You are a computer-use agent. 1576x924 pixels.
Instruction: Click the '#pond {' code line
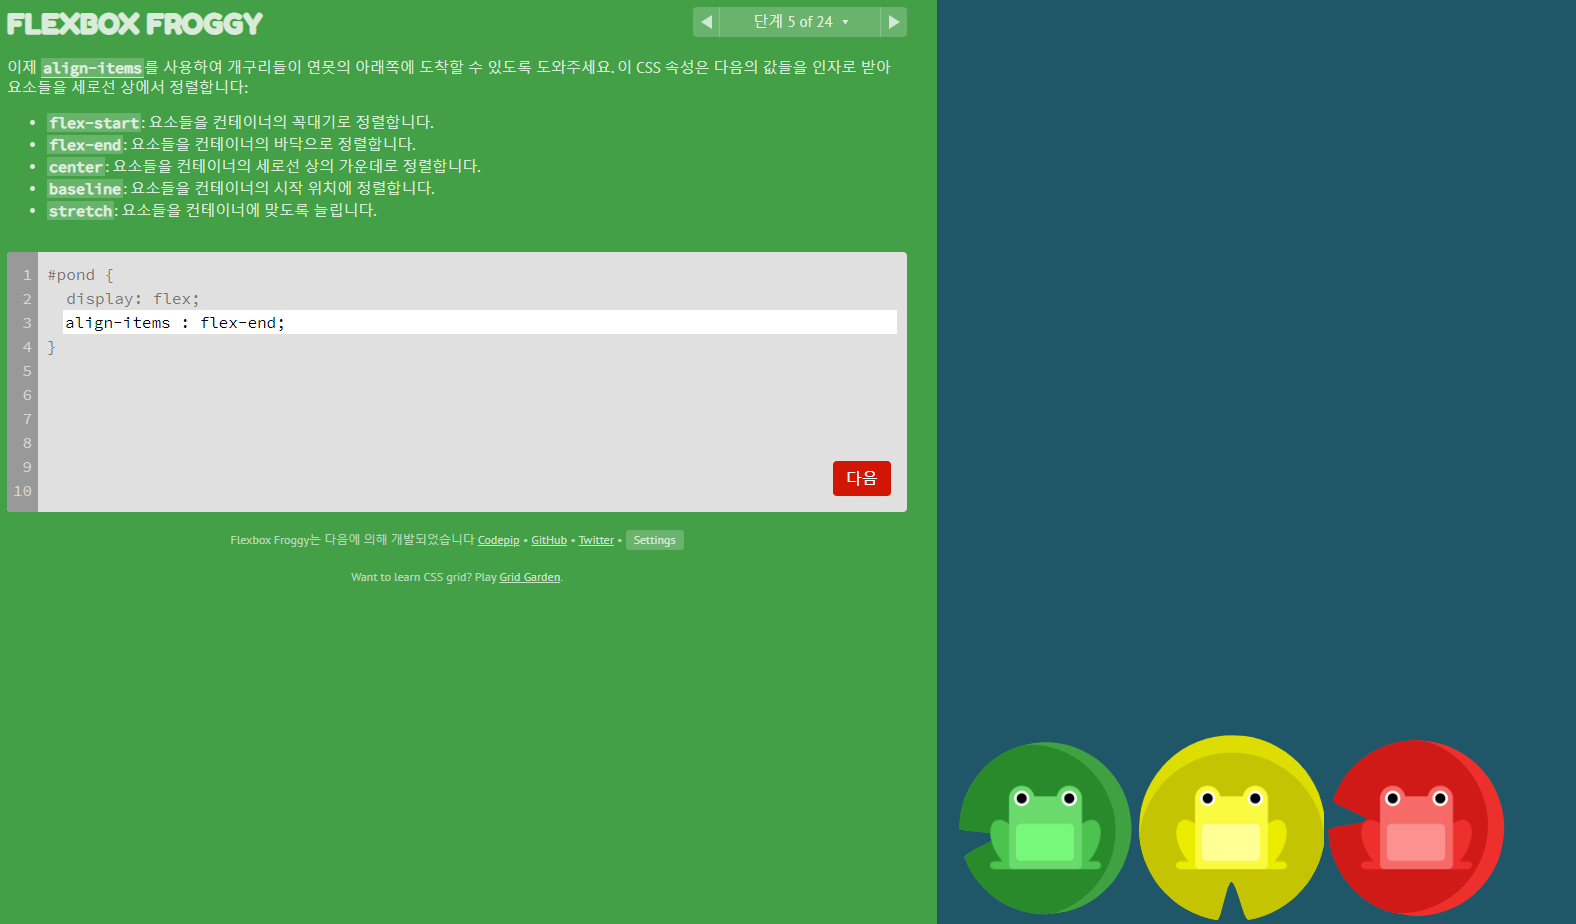pos(81,275)
